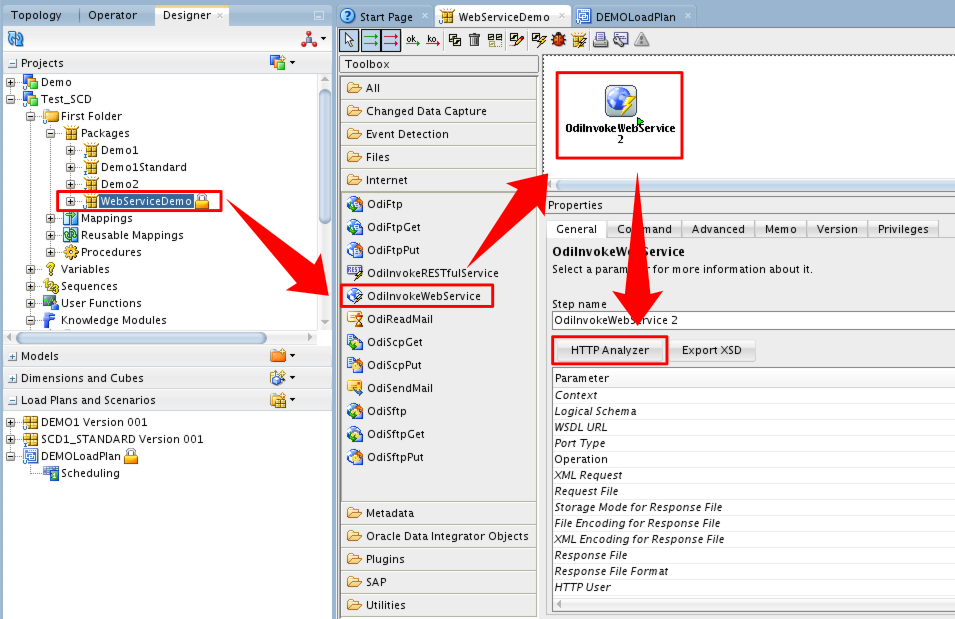Click the rearrange steps layout icon
Screen dimensions: 955x619
pyautogui.click(x=495, y=40)
